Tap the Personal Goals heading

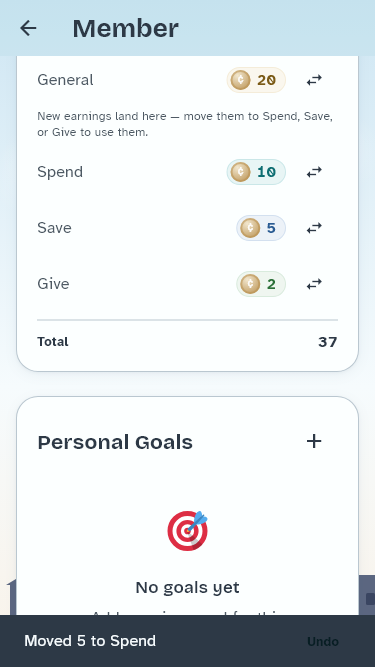click(x=115, y=442)
